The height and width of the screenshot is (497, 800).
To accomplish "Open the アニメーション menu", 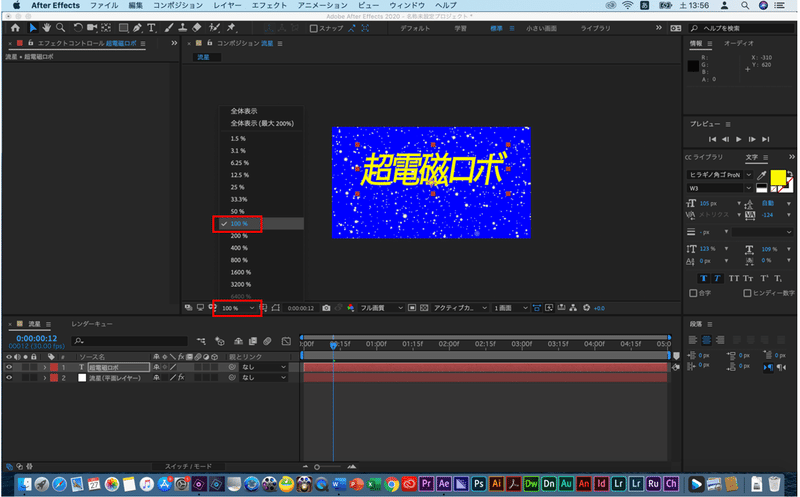I will 322,6.
